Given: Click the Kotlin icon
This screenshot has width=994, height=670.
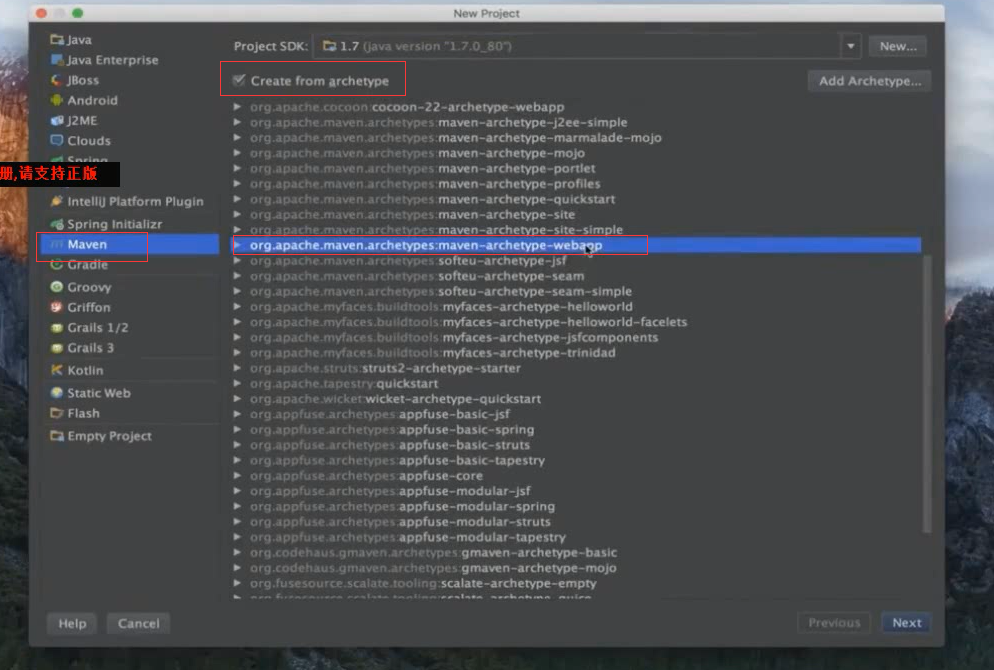Looking at the screenshot, I should tap(56, 370).
